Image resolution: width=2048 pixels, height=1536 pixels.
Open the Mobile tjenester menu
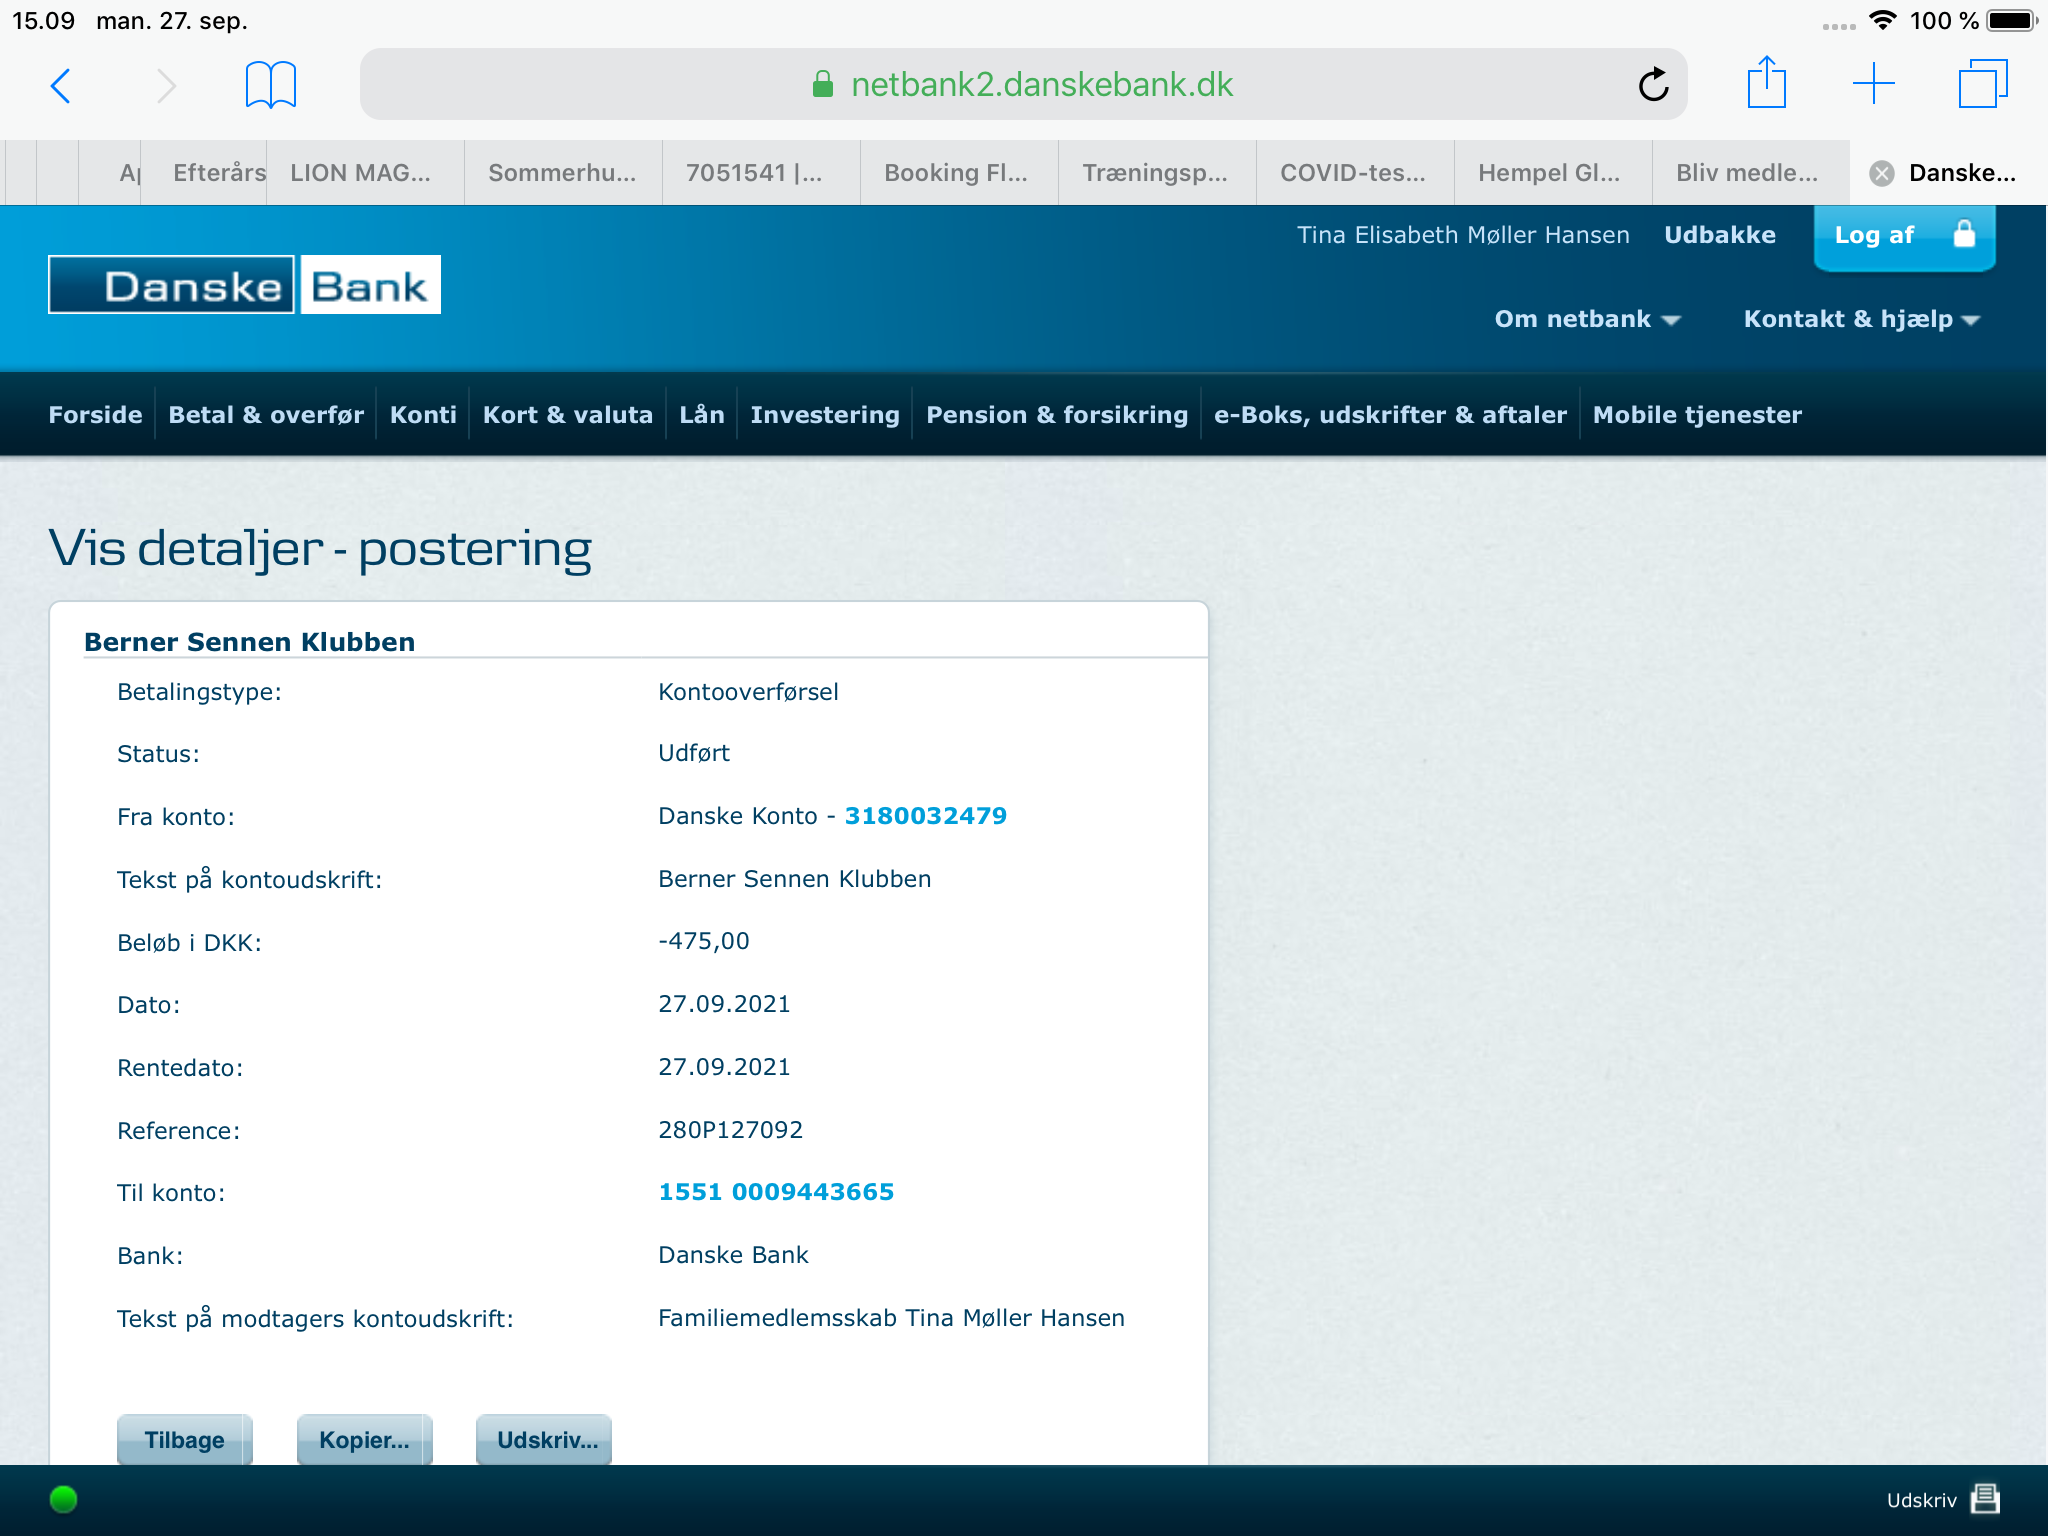tap(1697, 415)
